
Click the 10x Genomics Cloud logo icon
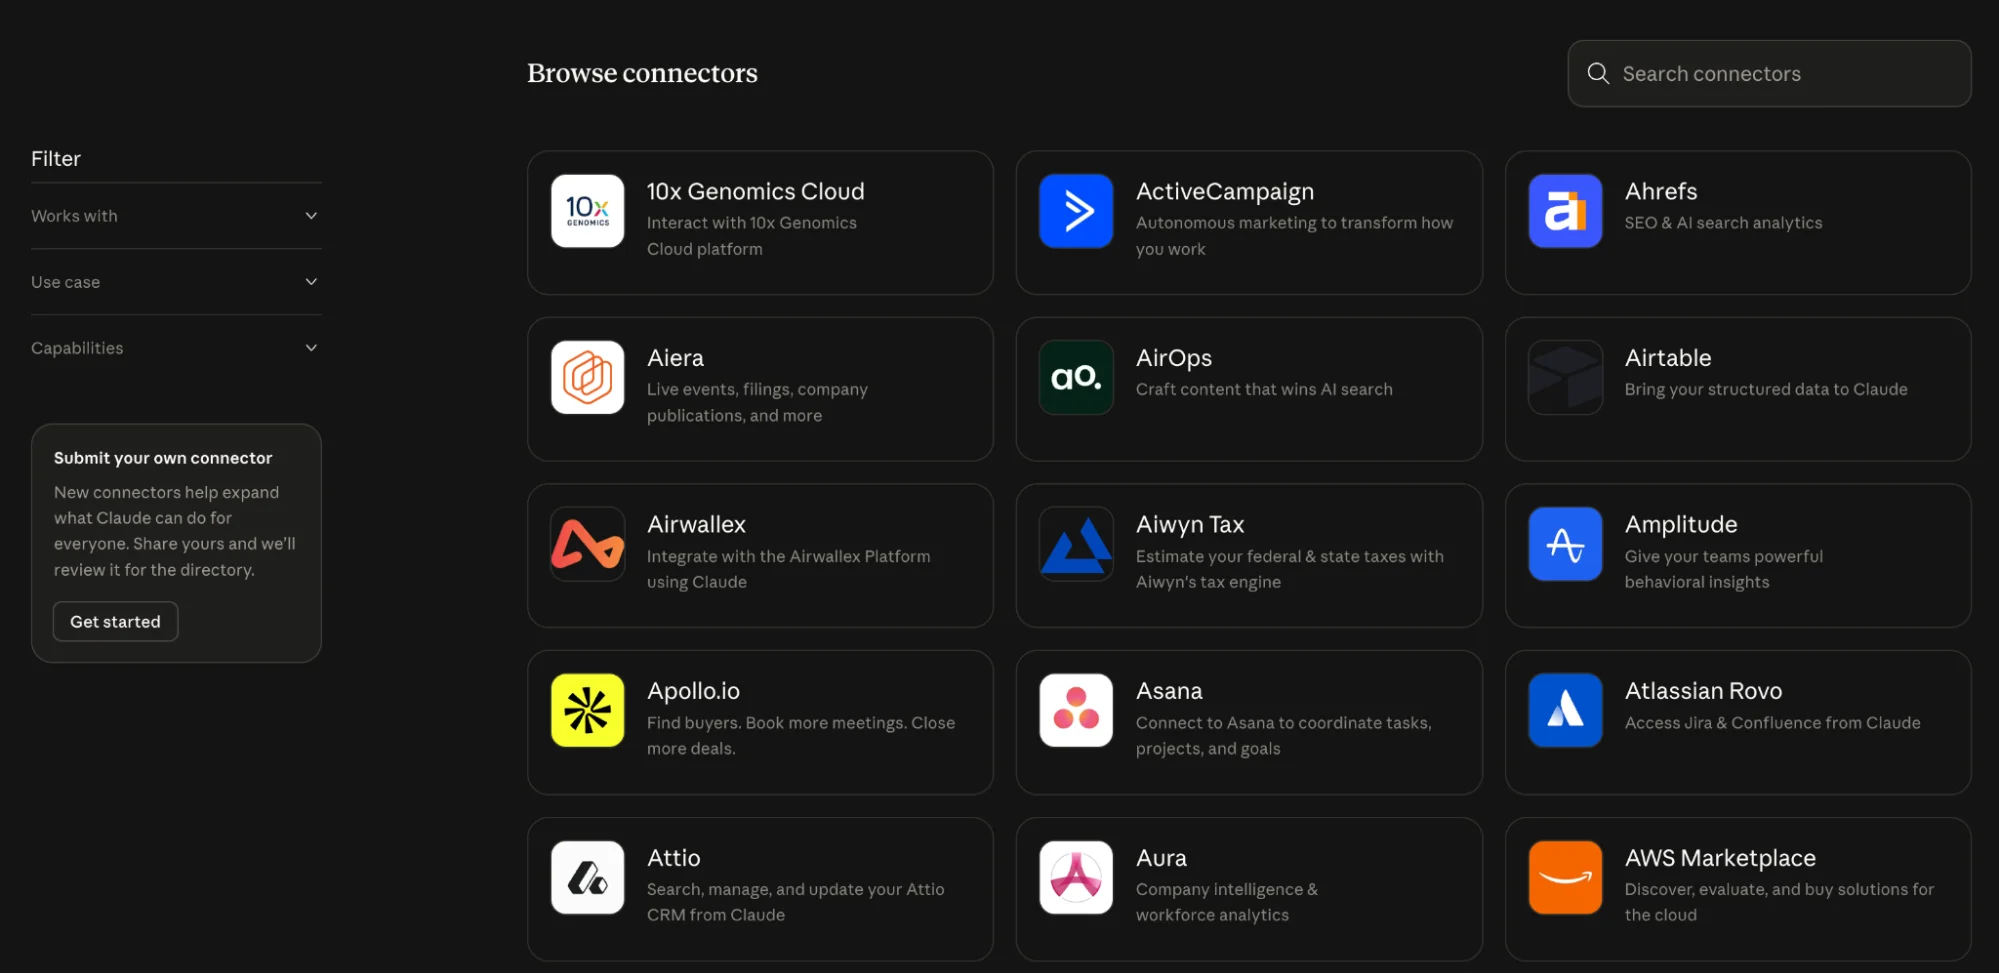click(587, 211)
